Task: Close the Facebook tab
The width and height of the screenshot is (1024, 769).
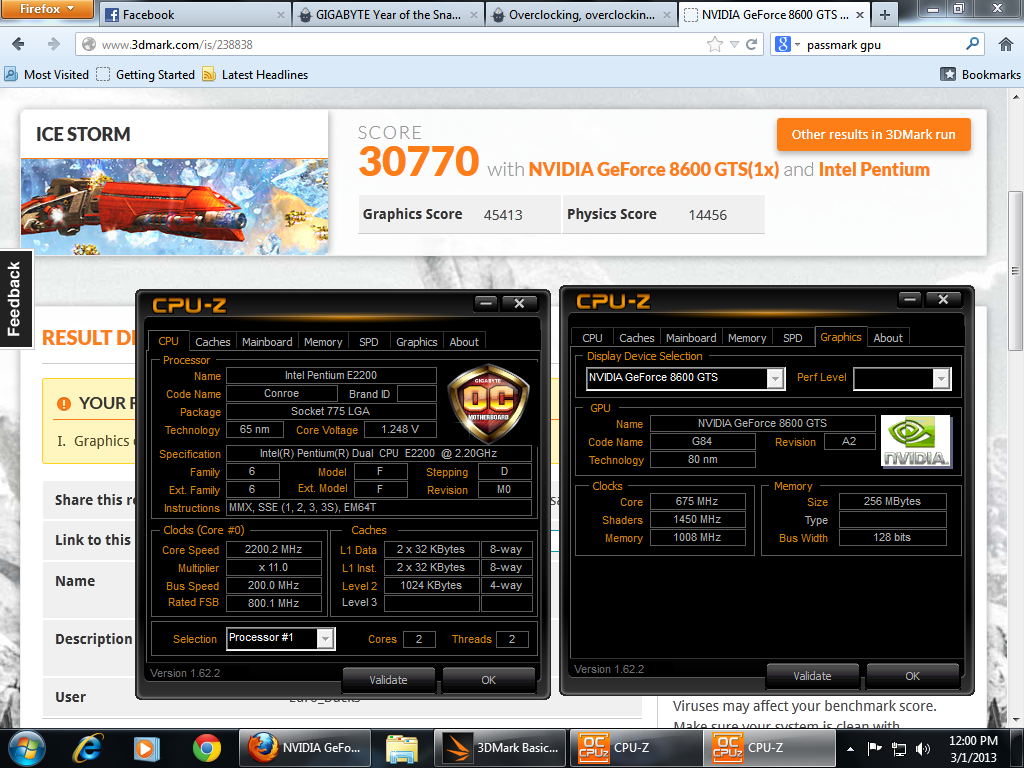Action: [280, 15]
